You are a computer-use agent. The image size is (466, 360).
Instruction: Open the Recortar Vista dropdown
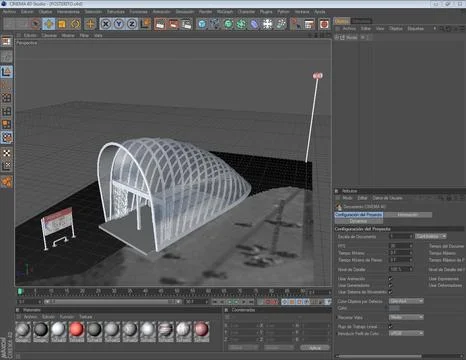coord(406,317)
